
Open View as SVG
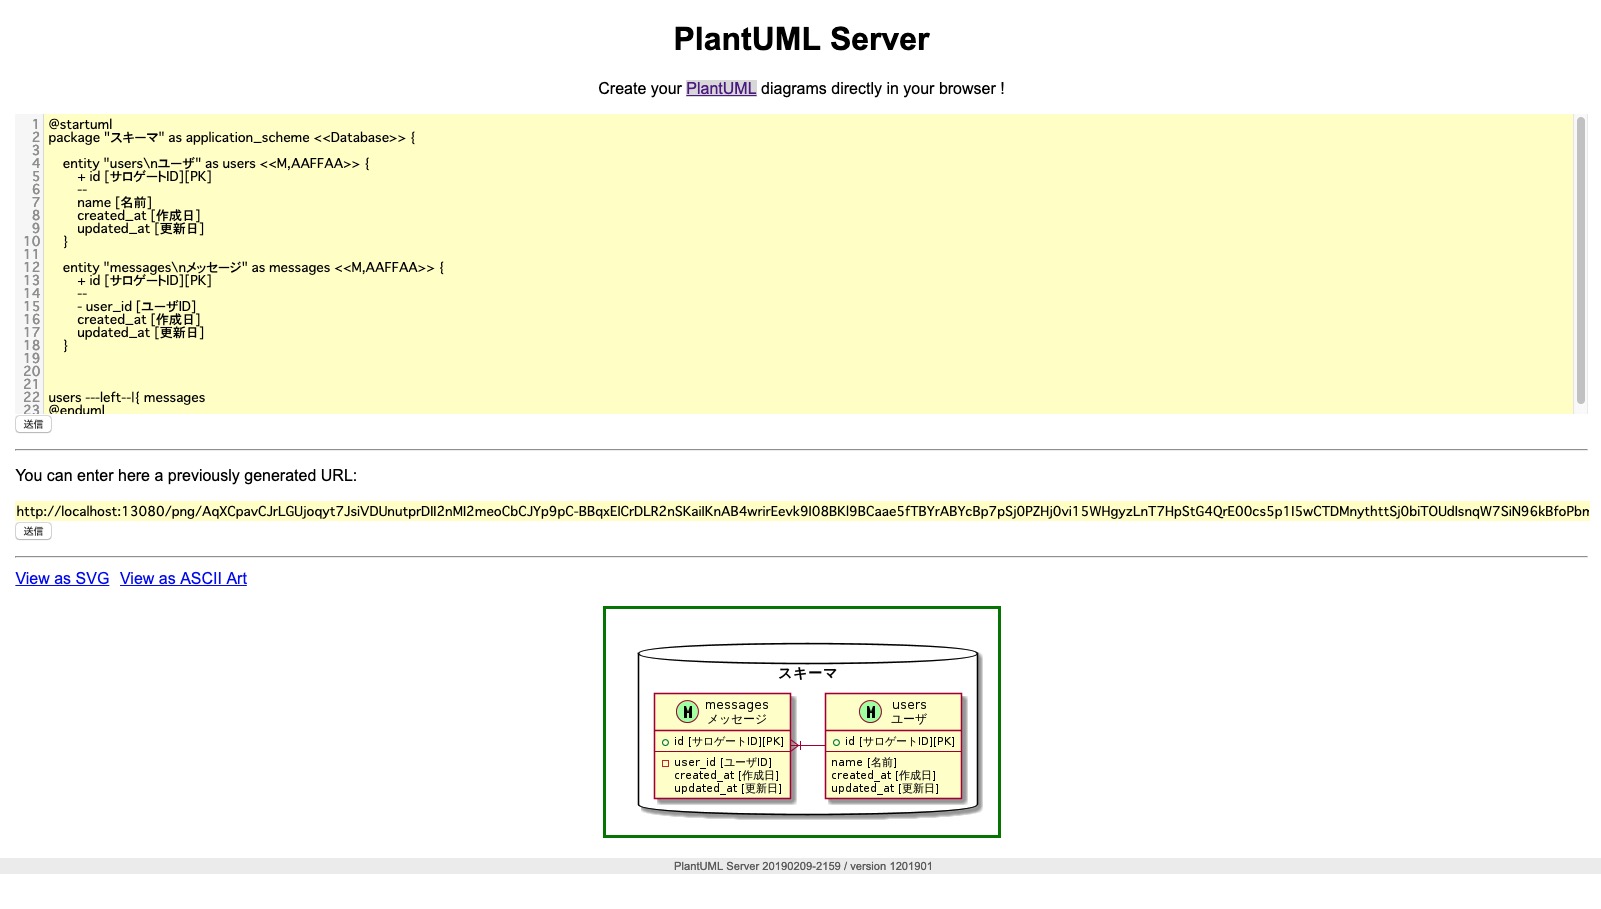(61, 578)
